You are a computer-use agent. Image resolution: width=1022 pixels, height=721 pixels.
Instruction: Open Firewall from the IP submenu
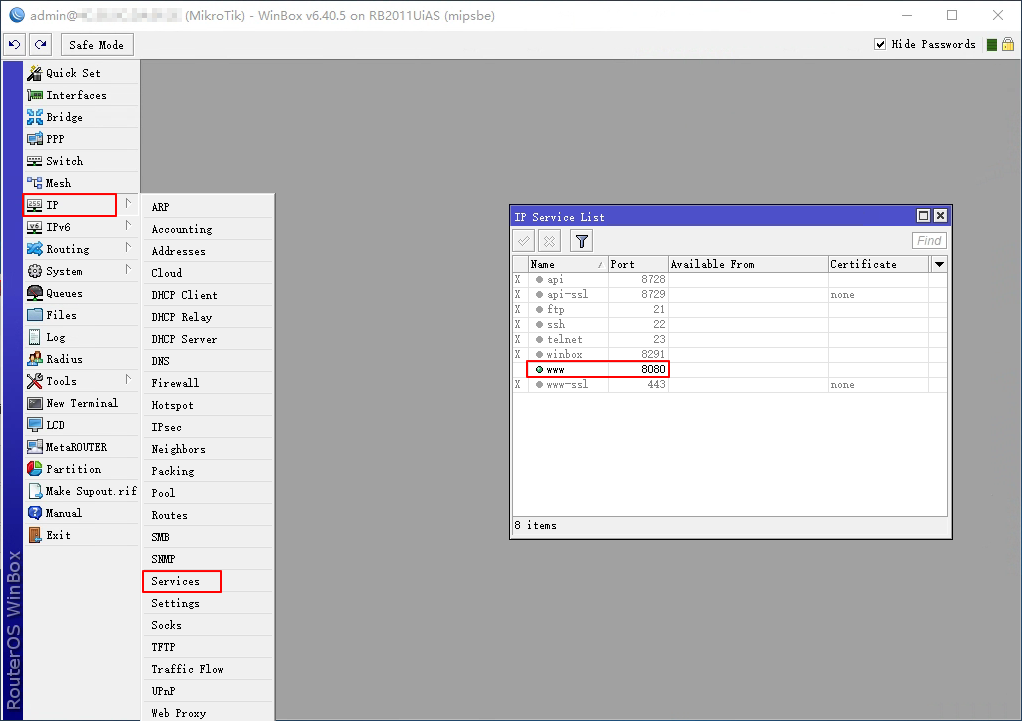pos(208,383)
